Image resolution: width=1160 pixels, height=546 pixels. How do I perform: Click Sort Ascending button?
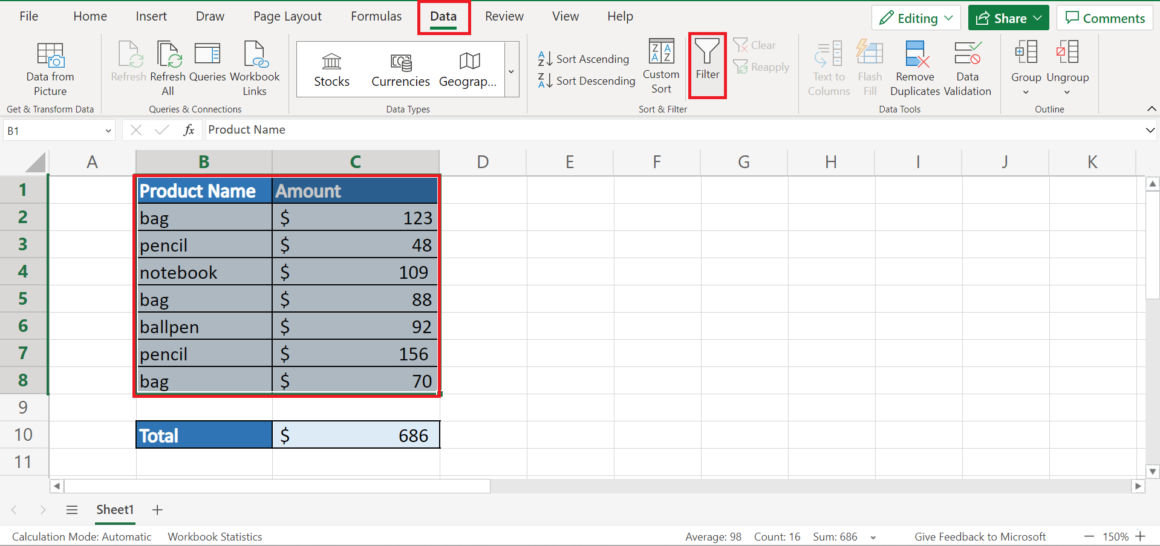tap(584, 59)
